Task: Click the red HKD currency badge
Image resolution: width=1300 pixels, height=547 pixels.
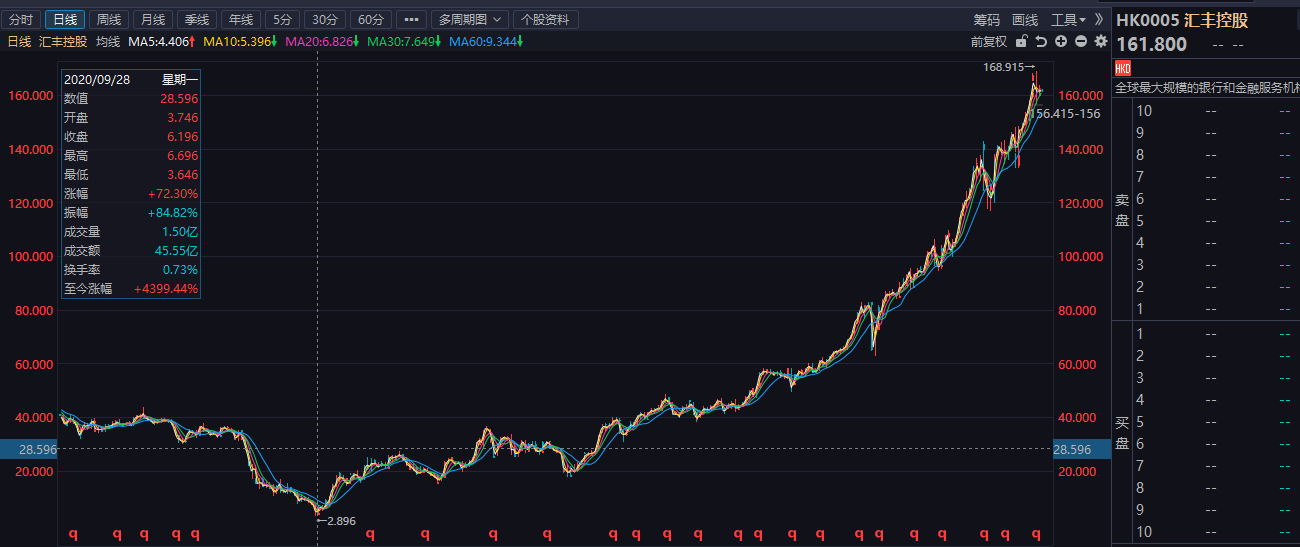Action: tap(1122, 68)
